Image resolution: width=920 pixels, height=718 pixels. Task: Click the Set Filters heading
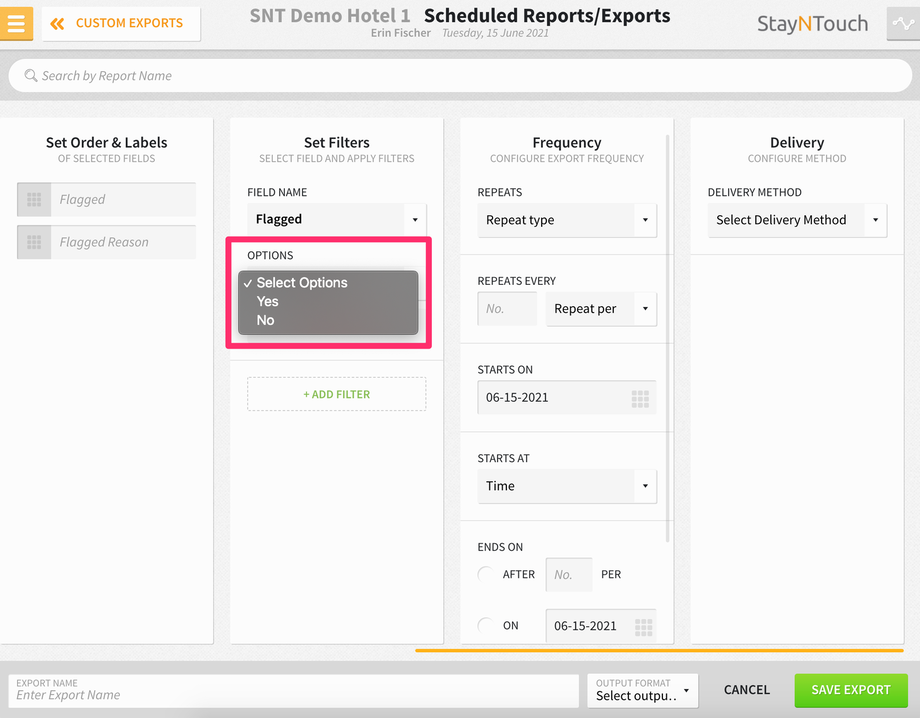(337, 143)
